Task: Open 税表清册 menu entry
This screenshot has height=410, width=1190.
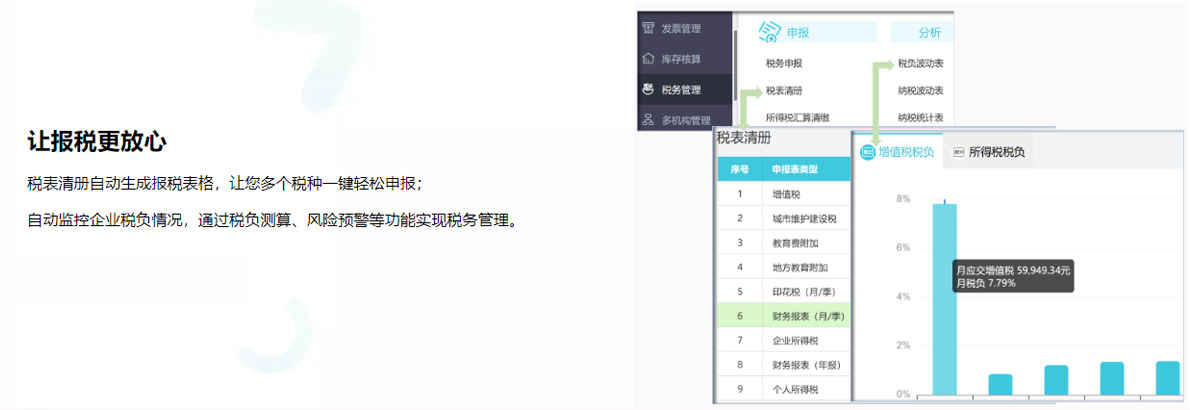Action: click(784, 90)
